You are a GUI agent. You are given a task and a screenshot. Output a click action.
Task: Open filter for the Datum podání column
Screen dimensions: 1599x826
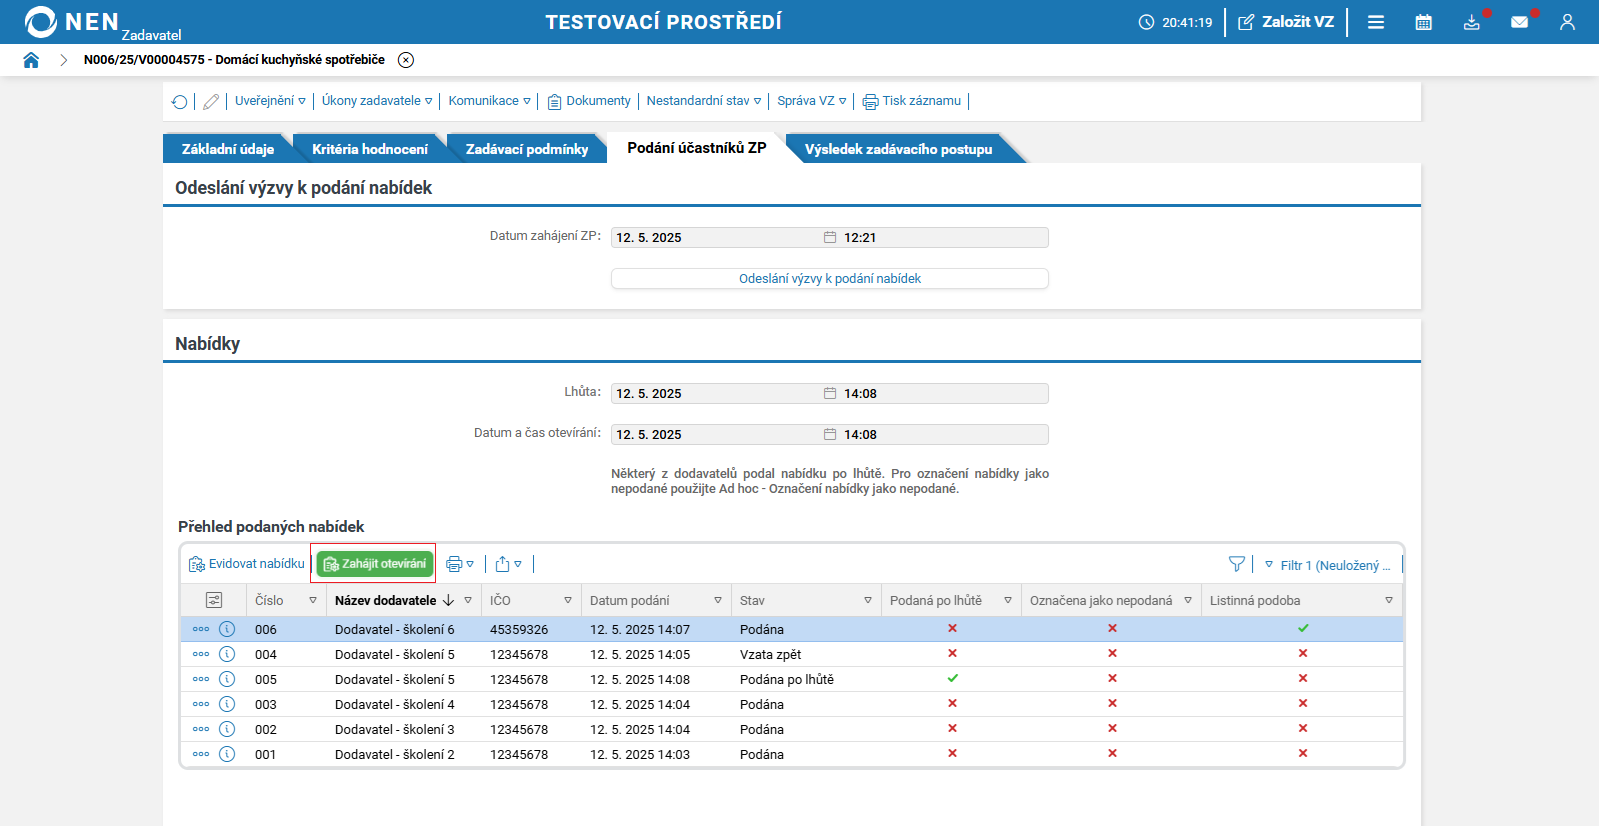718,601
